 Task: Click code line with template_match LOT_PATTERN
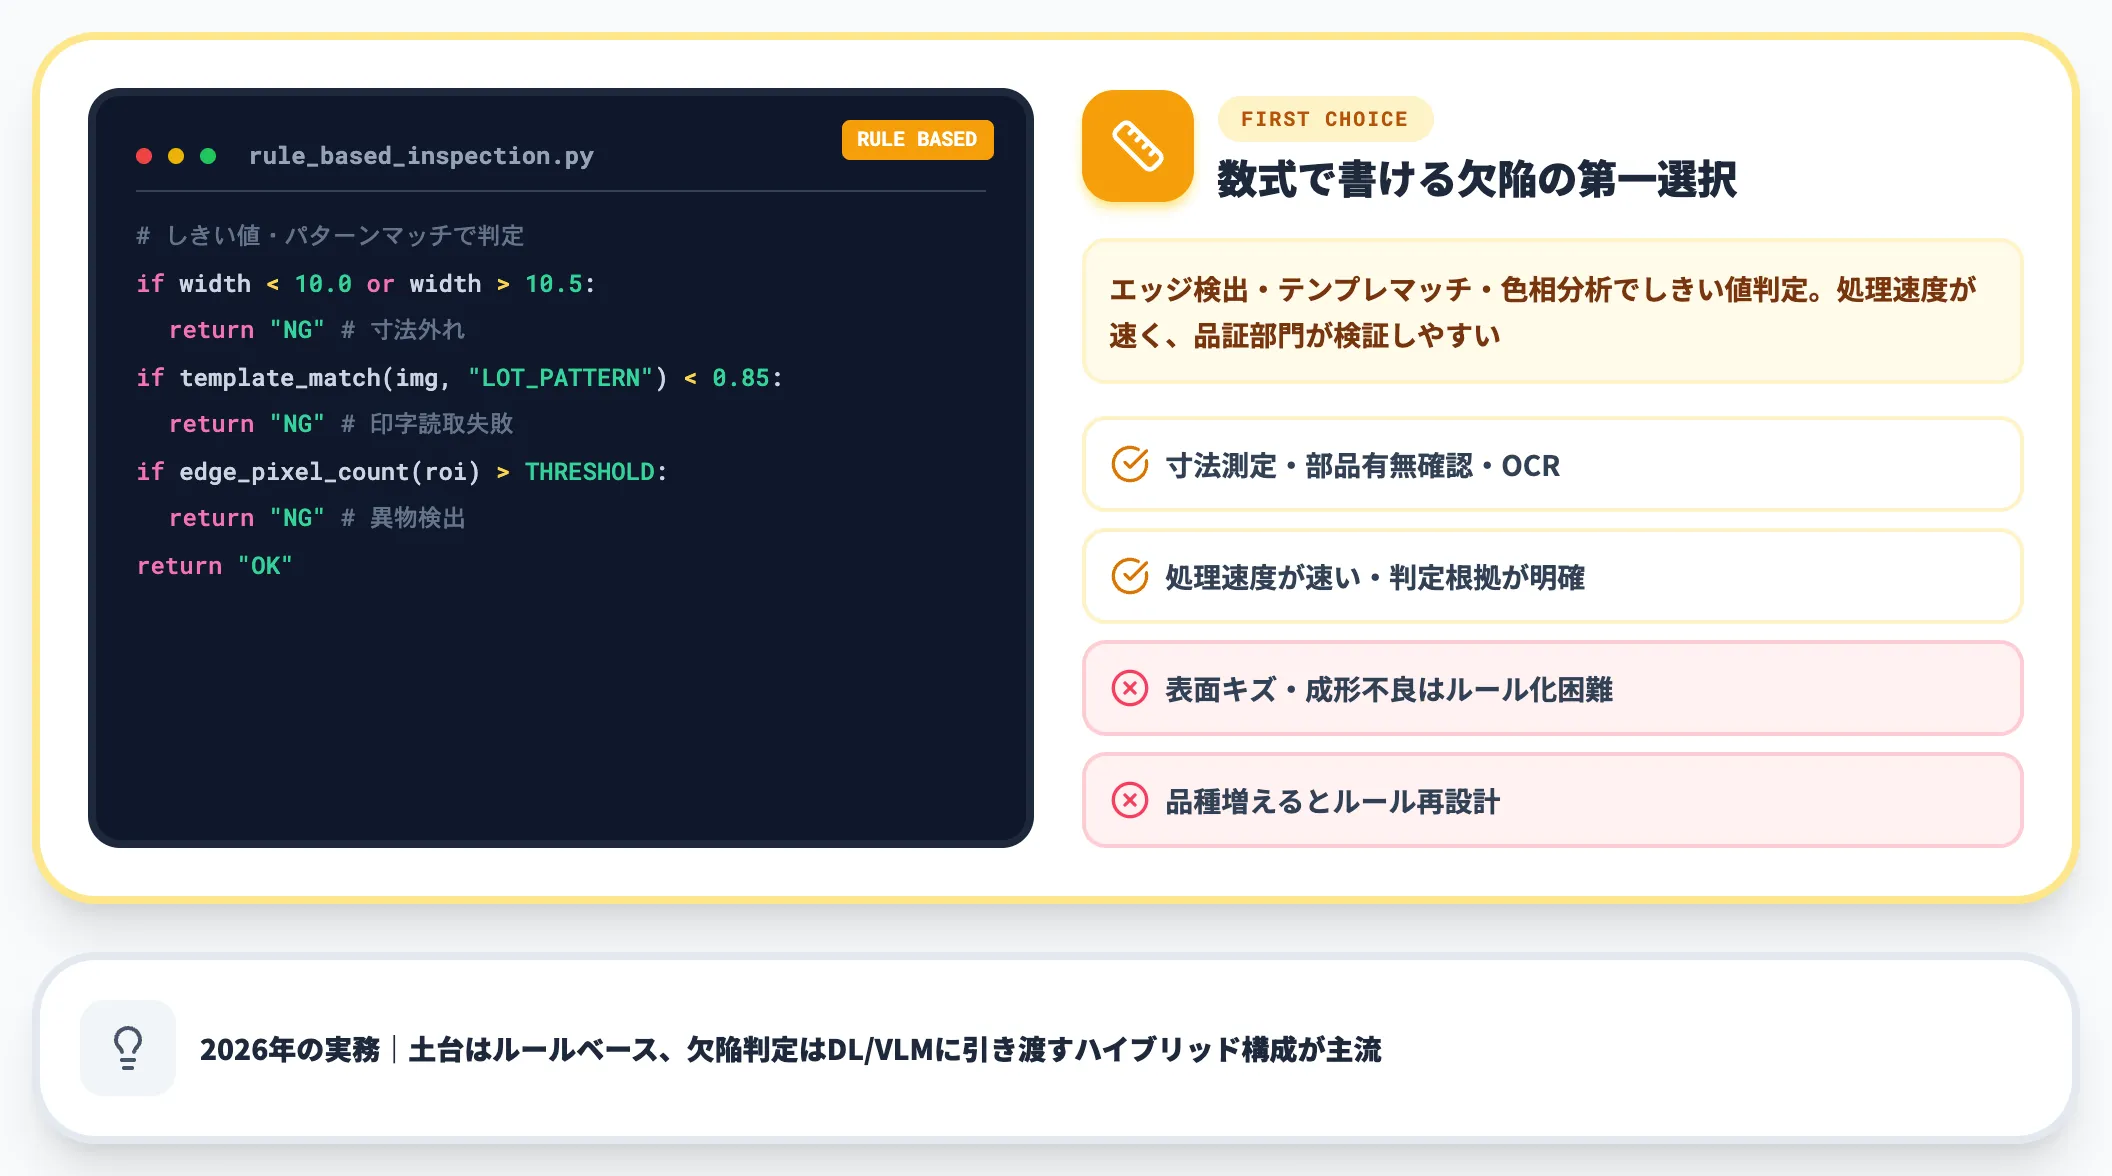460,378
